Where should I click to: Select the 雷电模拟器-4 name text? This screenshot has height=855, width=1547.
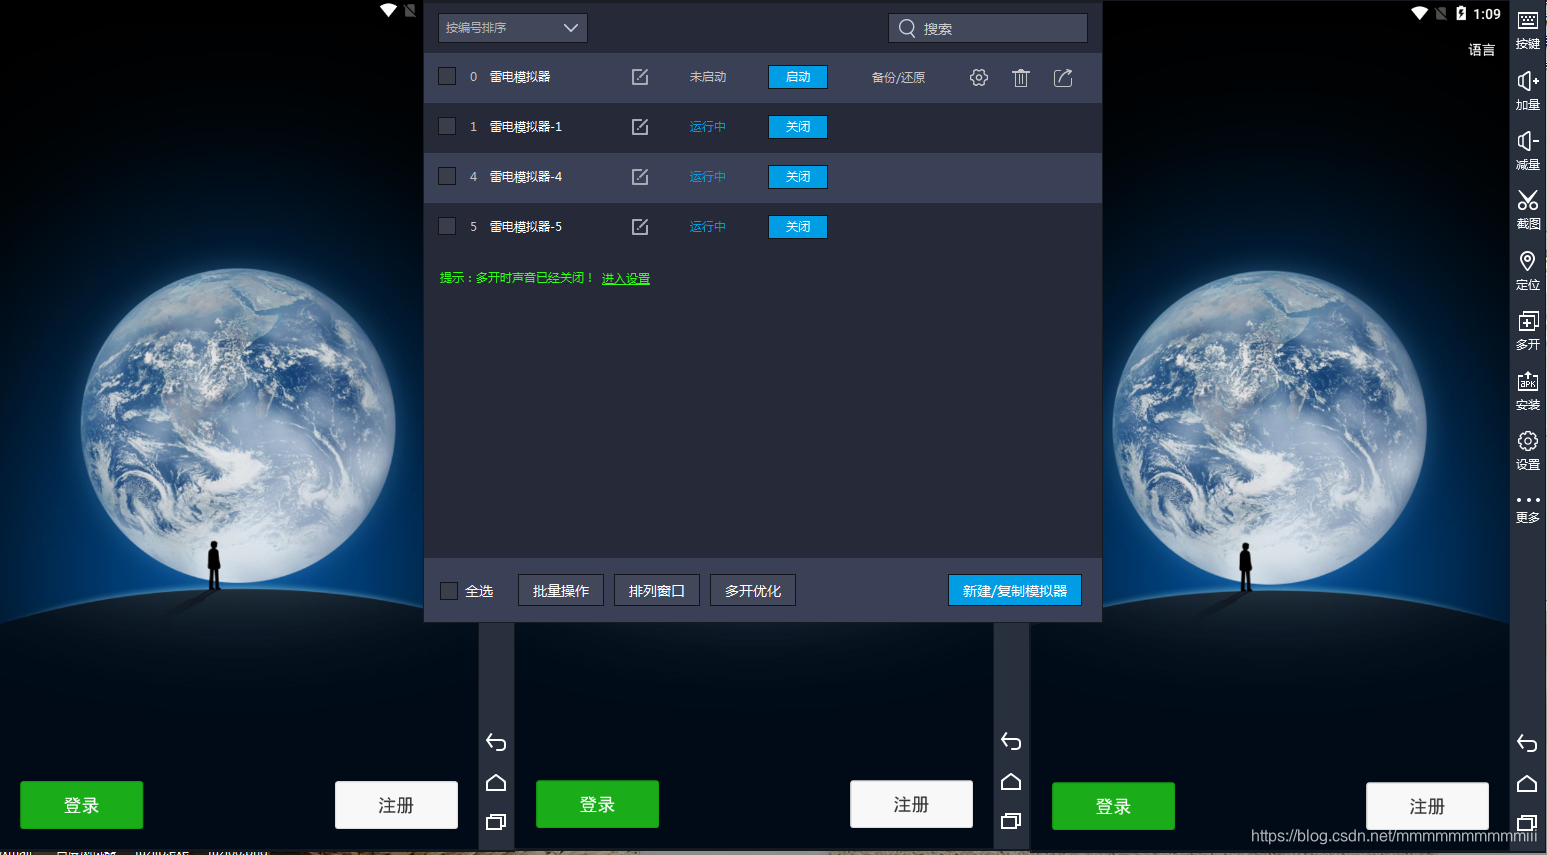(x=526, y=177)
